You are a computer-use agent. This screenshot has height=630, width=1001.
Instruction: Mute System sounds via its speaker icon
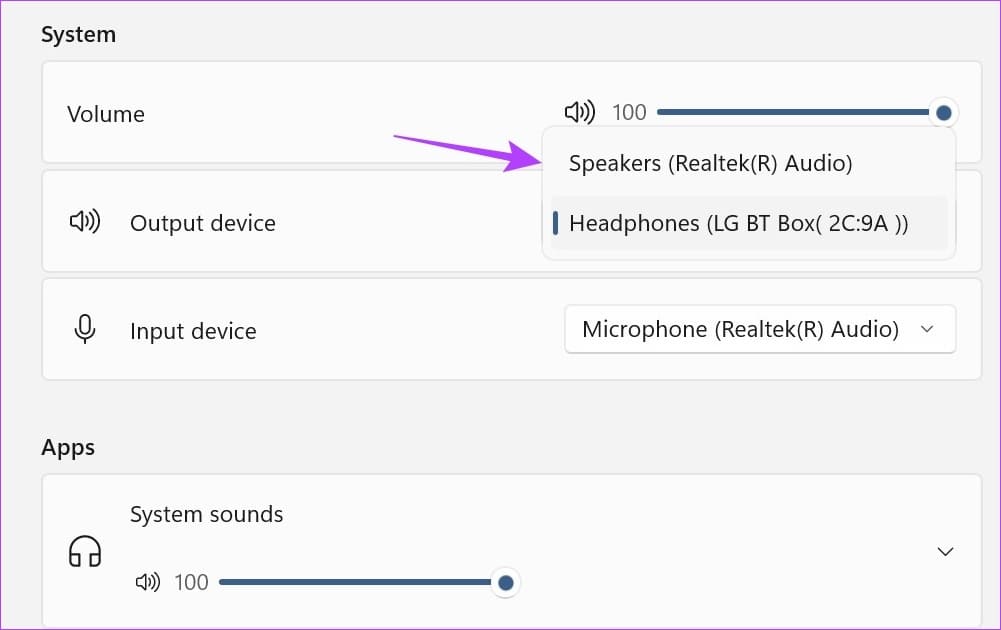tap(148, 582)
